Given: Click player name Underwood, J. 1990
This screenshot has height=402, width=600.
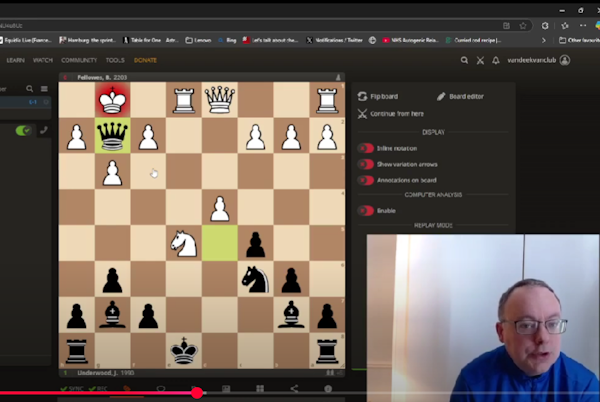Looking at the screenshot, I should (106, 373).
